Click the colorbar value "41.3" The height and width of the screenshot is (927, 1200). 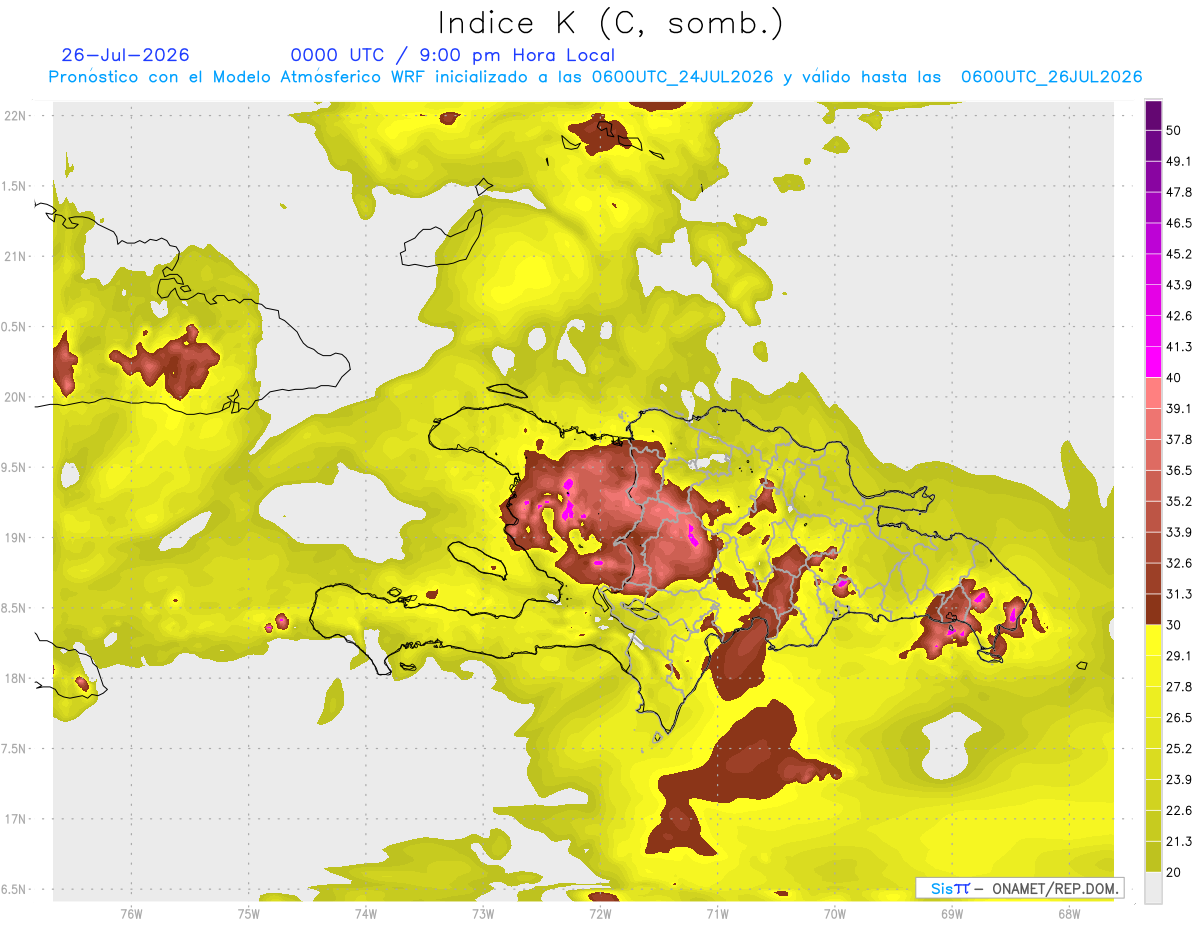tap(1179, 347)
